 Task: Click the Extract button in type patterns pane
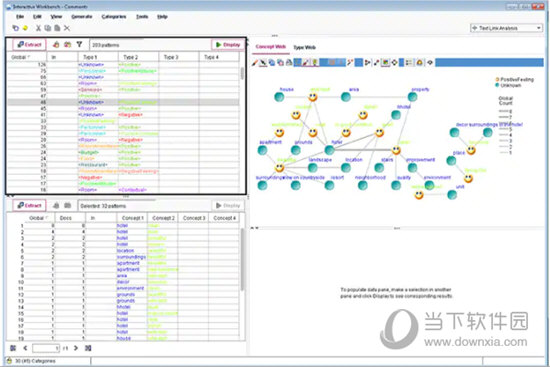(x=29, y=45)
